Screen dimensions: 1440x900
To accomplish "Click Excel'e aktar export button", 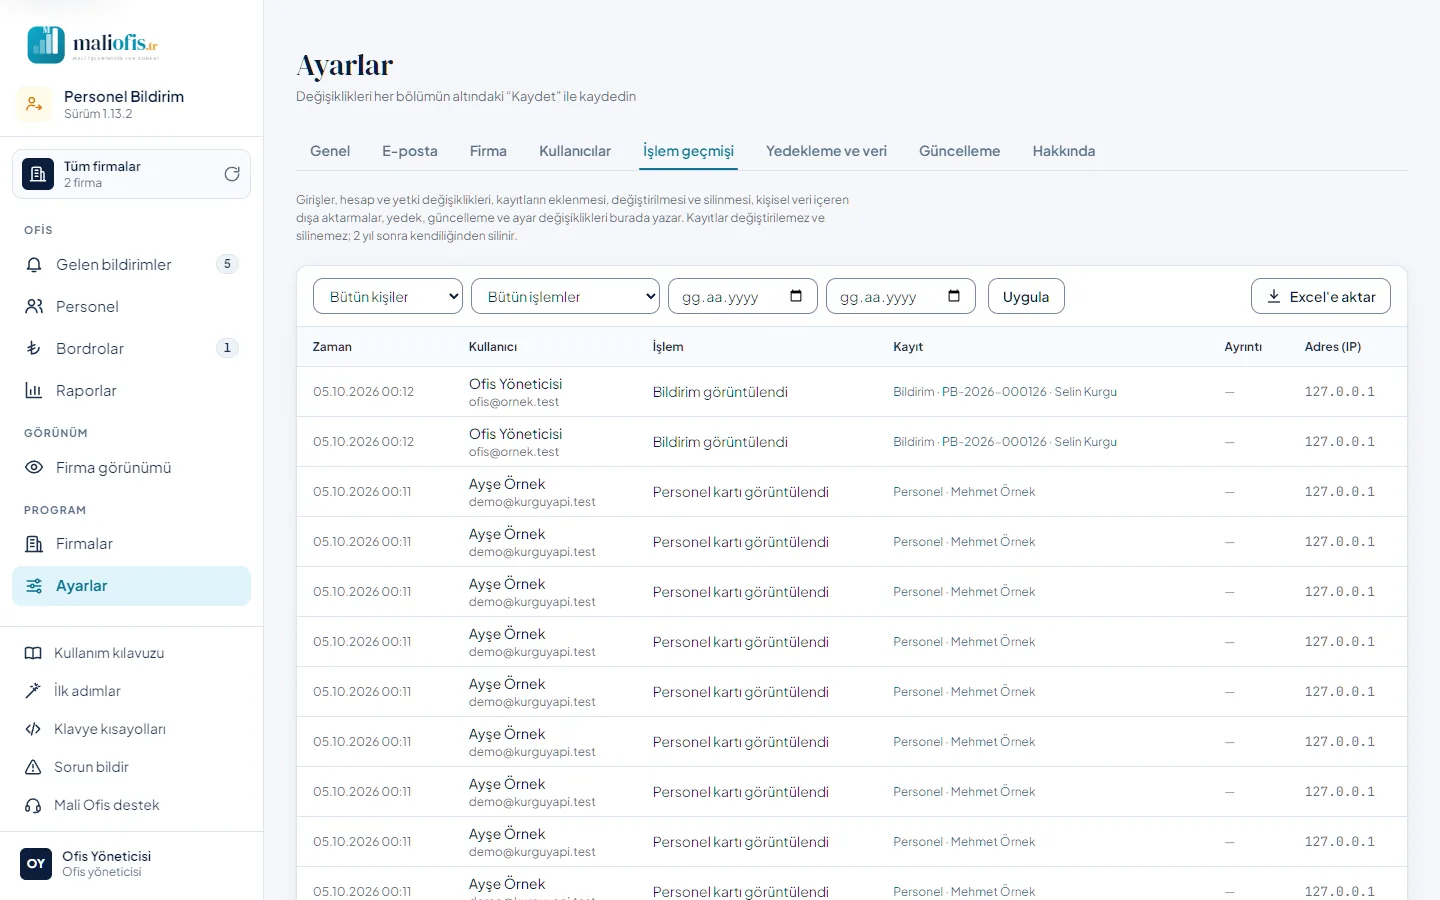I will click(1321, 296).
